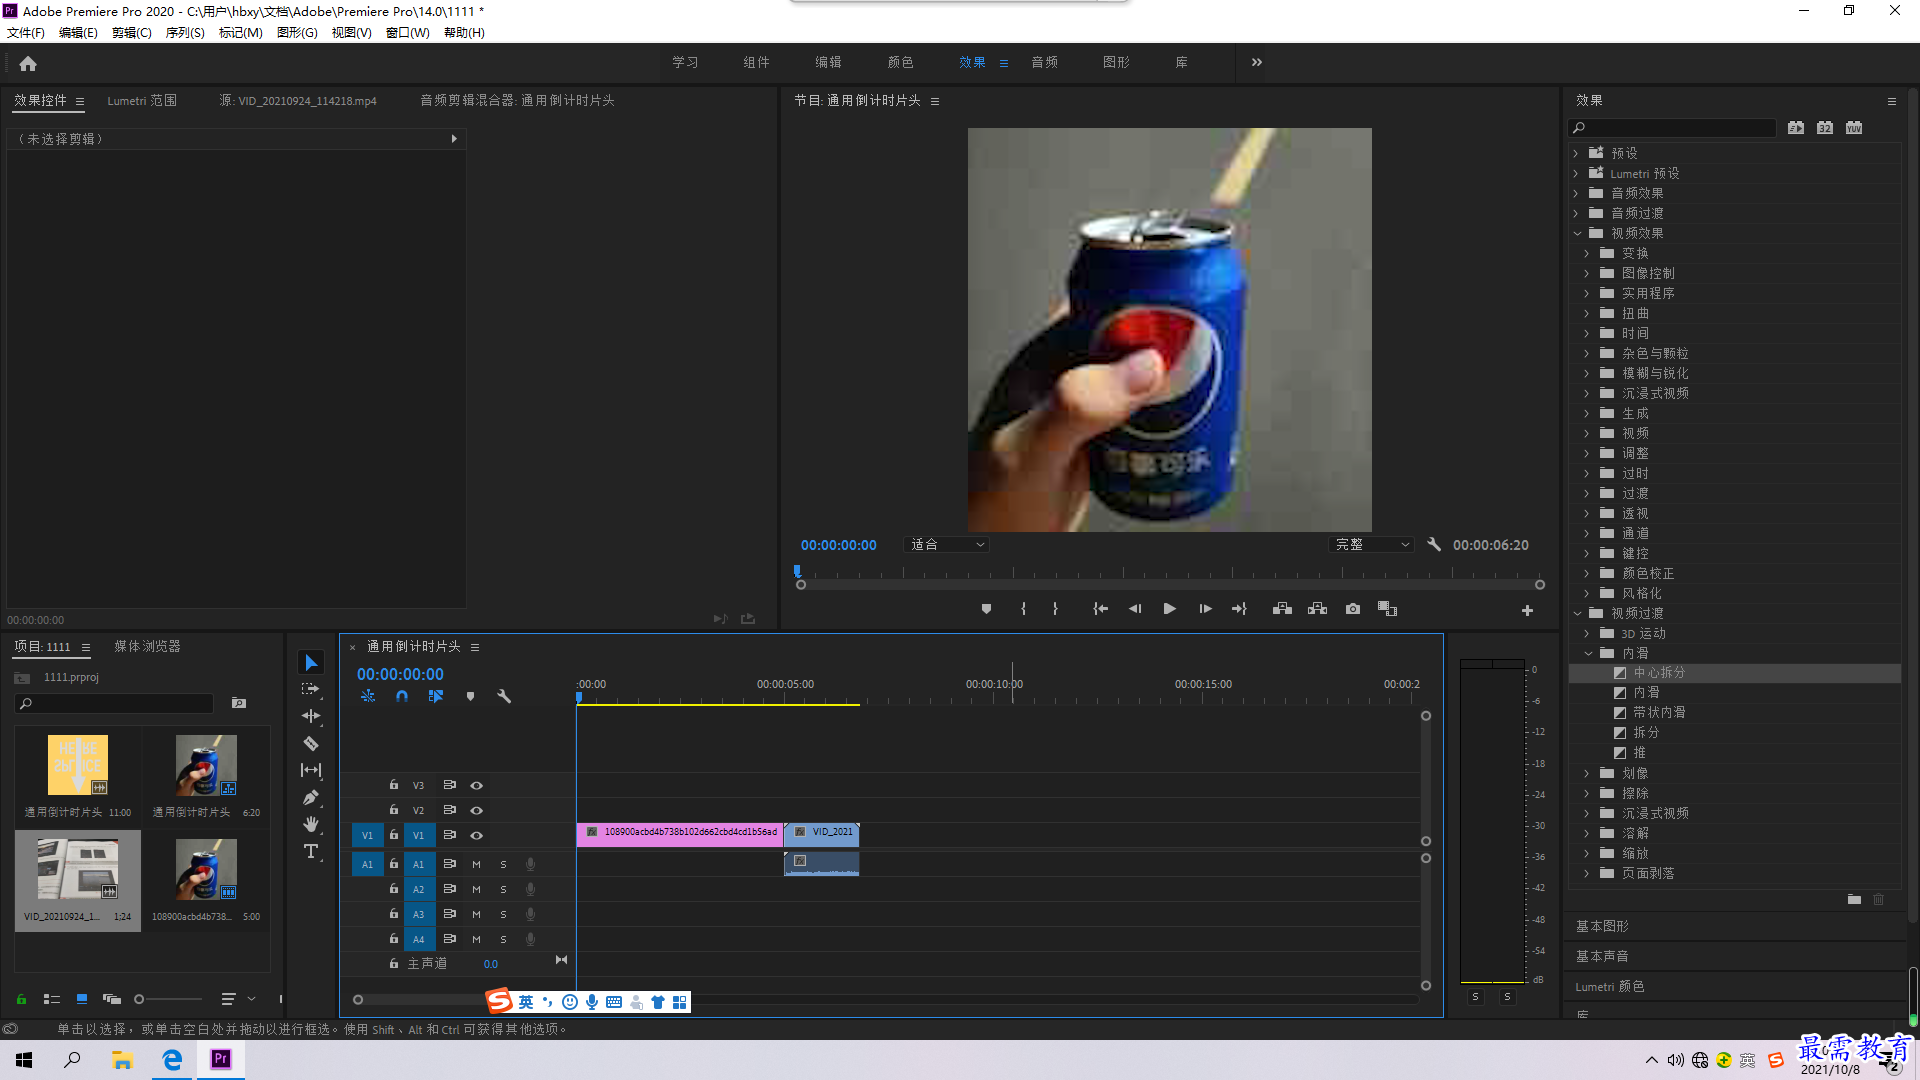Screen dimensions: 1920x1080
Task: Select the VID_20210924 clip thumbnail in project
Action: [x=78, y=870]
